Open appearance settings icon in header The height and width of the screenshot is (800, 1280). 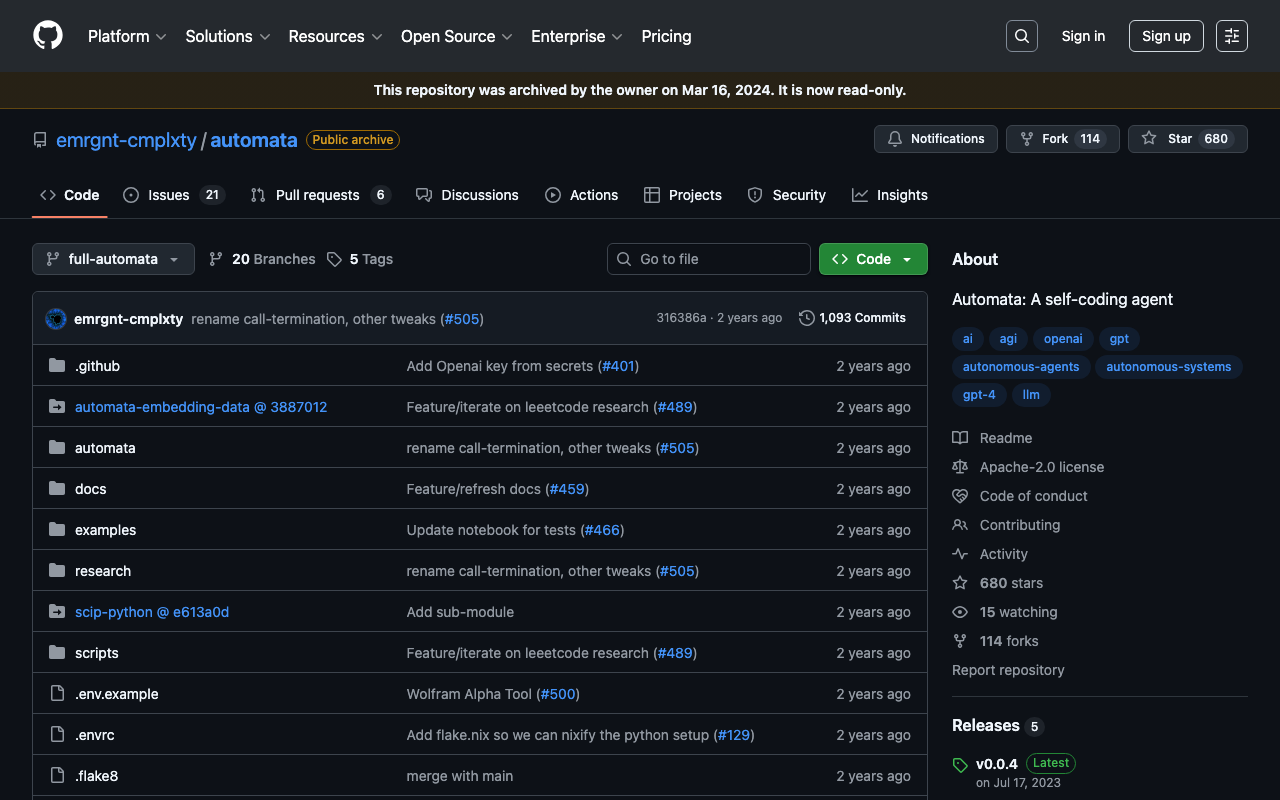pyautogui.click(x=1231, y=36)
